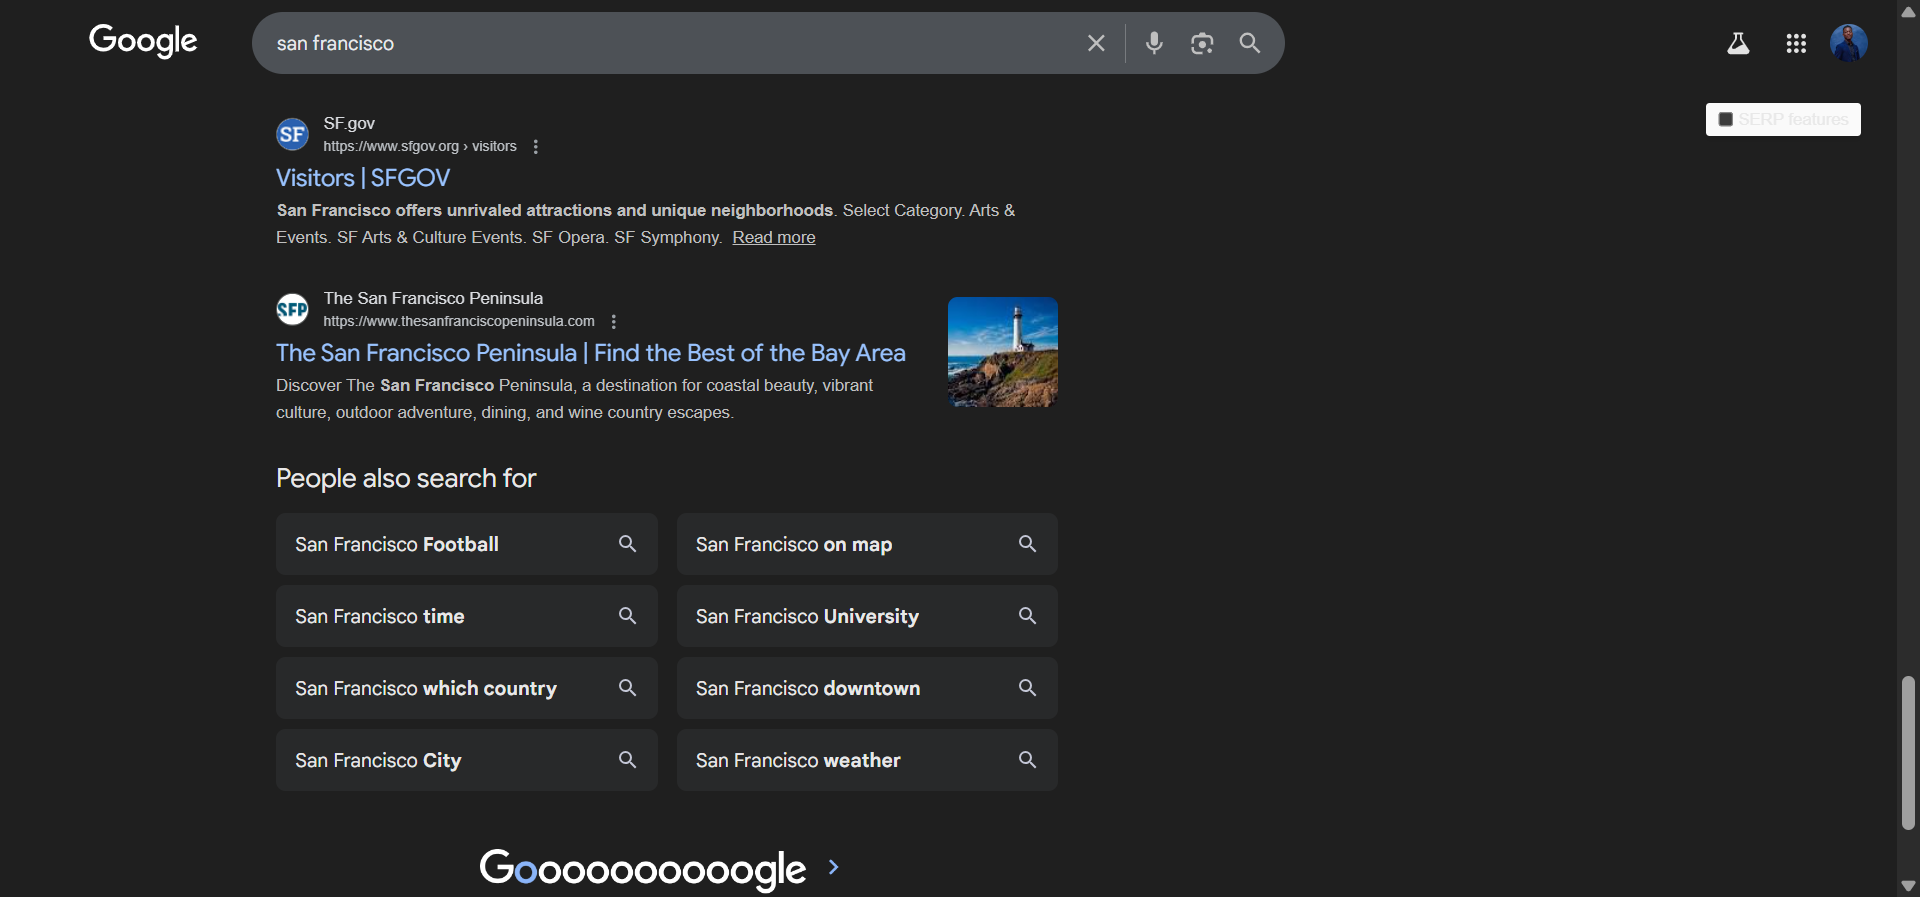The image size is (1920, 897).
Task: Focus the san francisco search input
Action: 670,43
